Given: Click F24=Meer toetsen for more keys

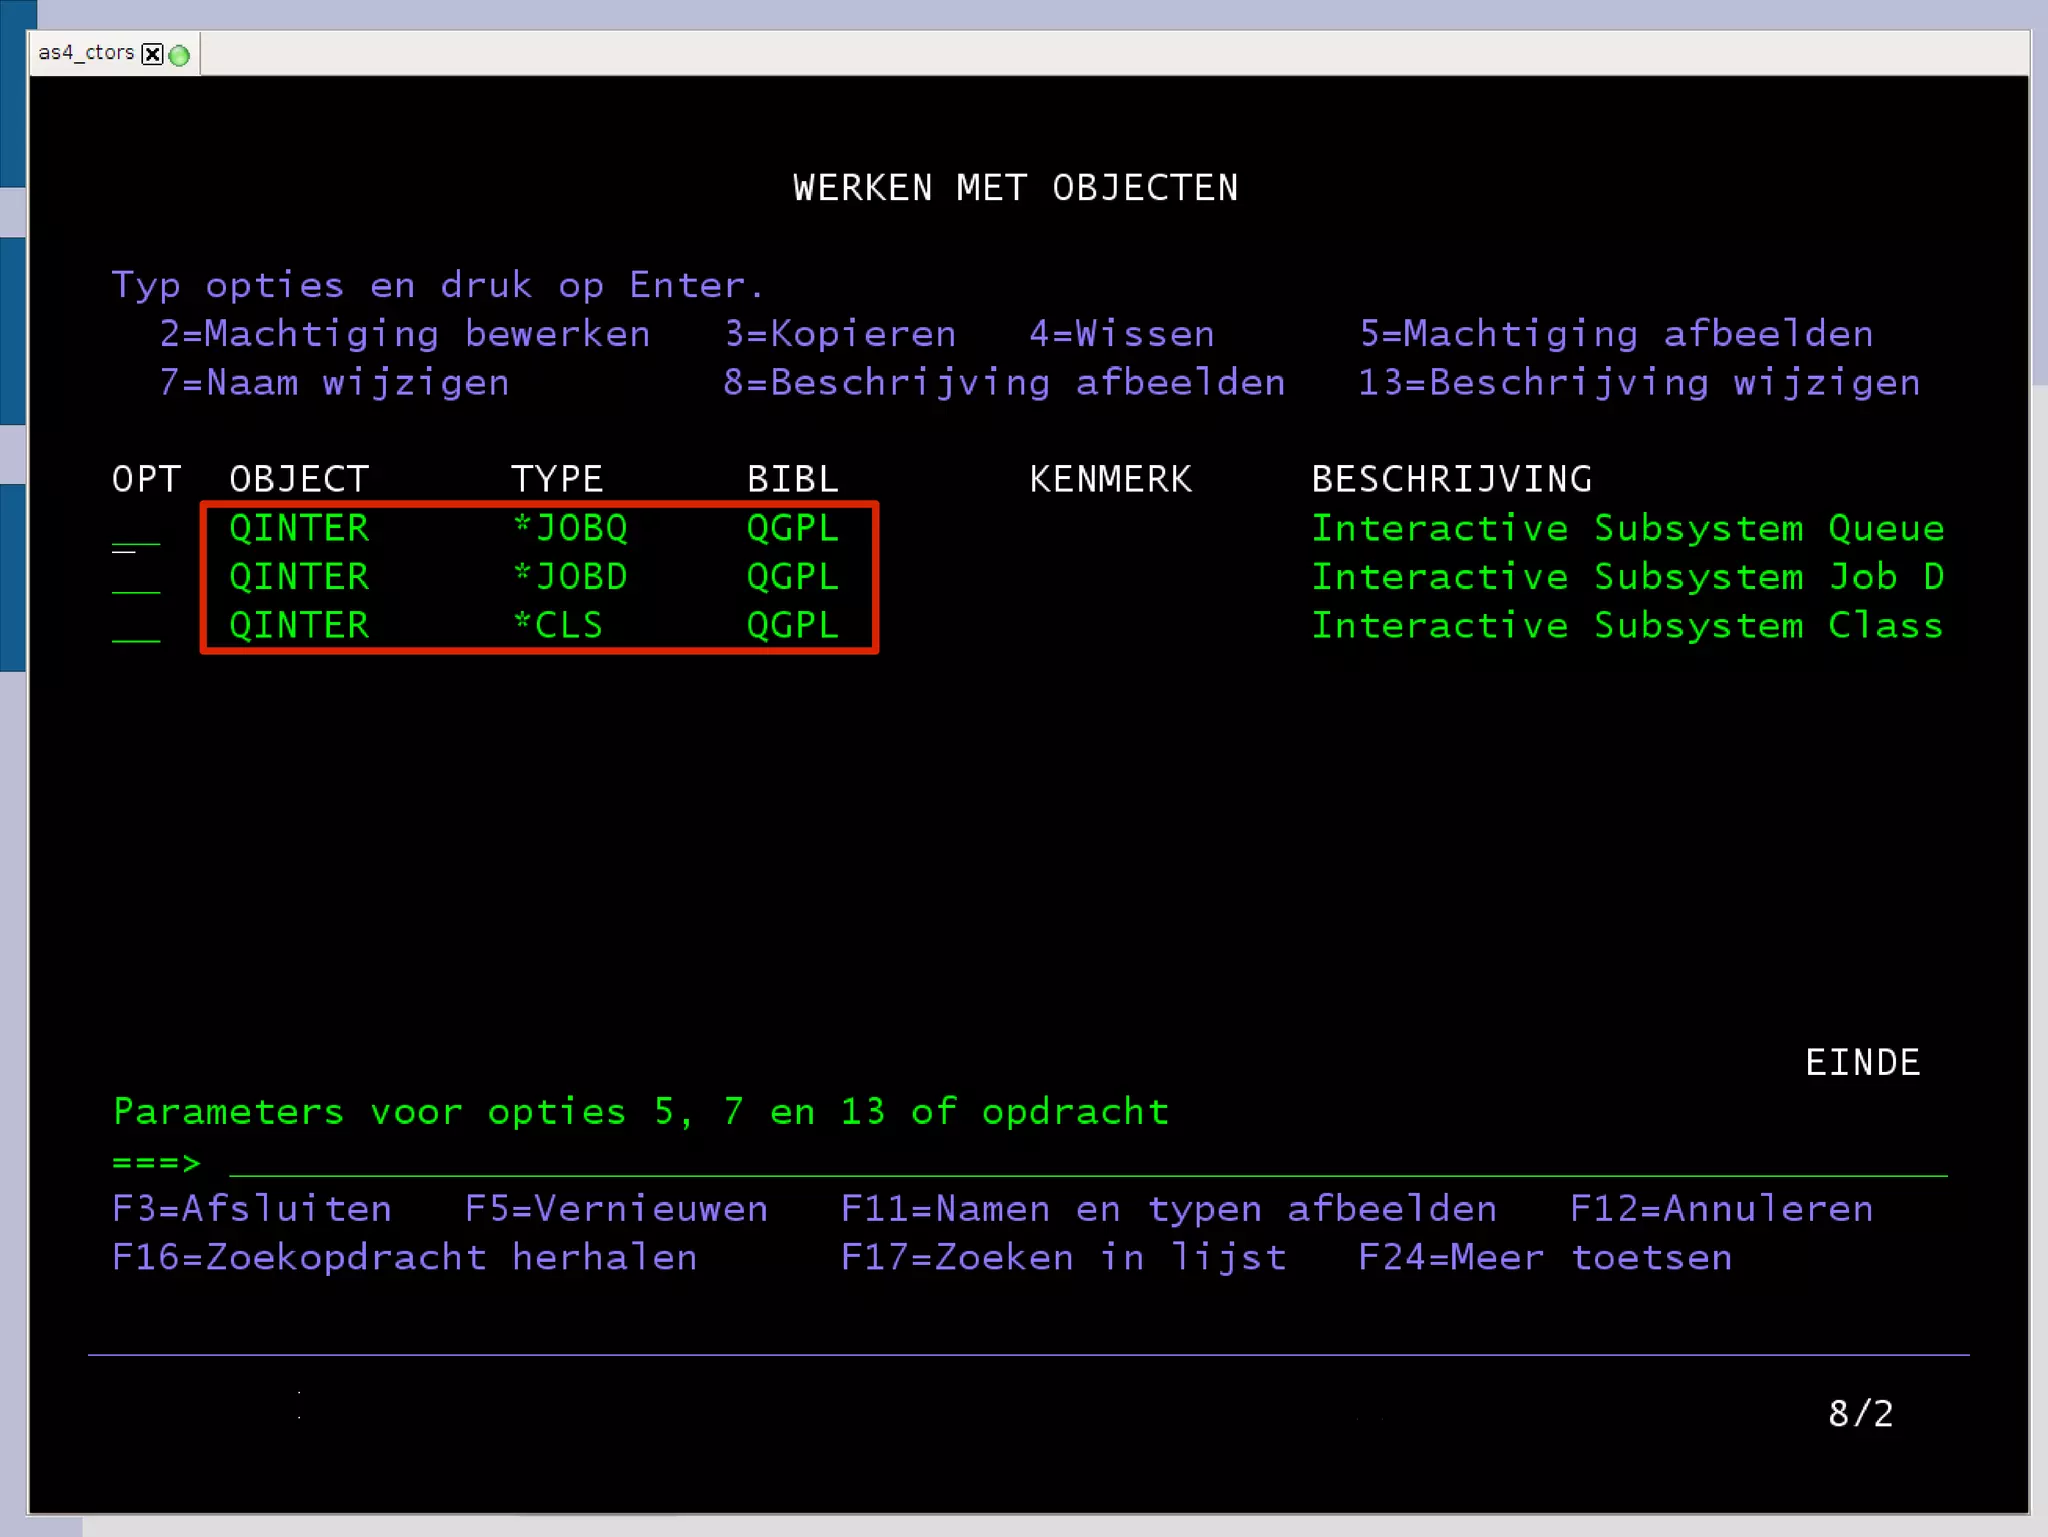Looking at the screenshot, I should pos(1544,1258).
